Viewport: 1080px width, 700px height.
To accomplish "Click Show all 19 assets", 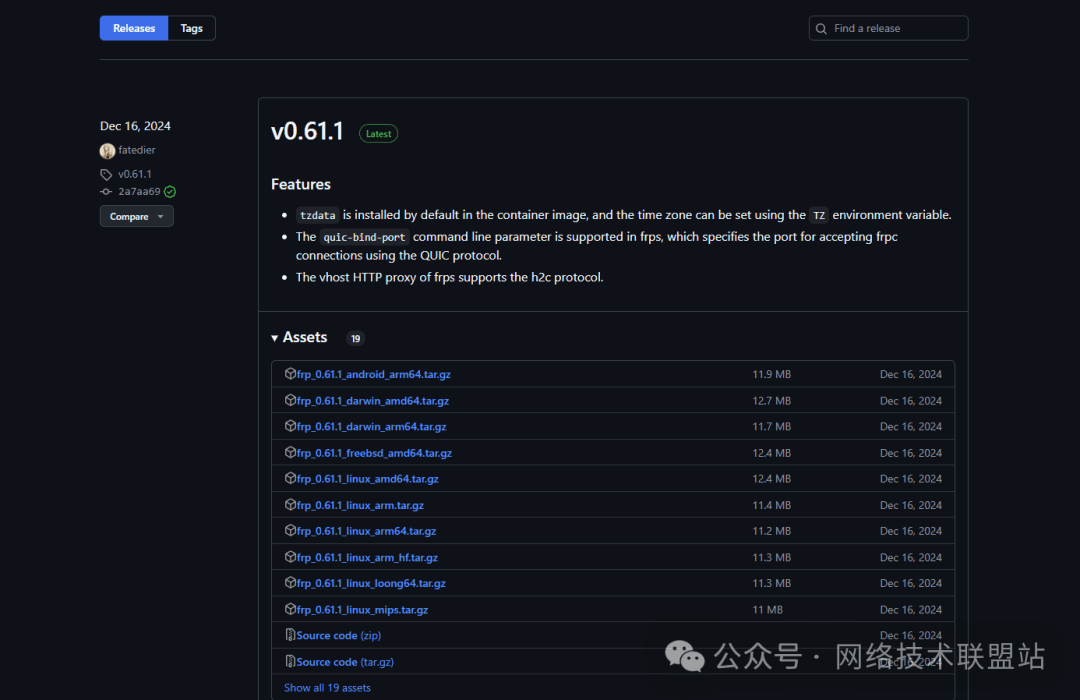I will 327,688.
